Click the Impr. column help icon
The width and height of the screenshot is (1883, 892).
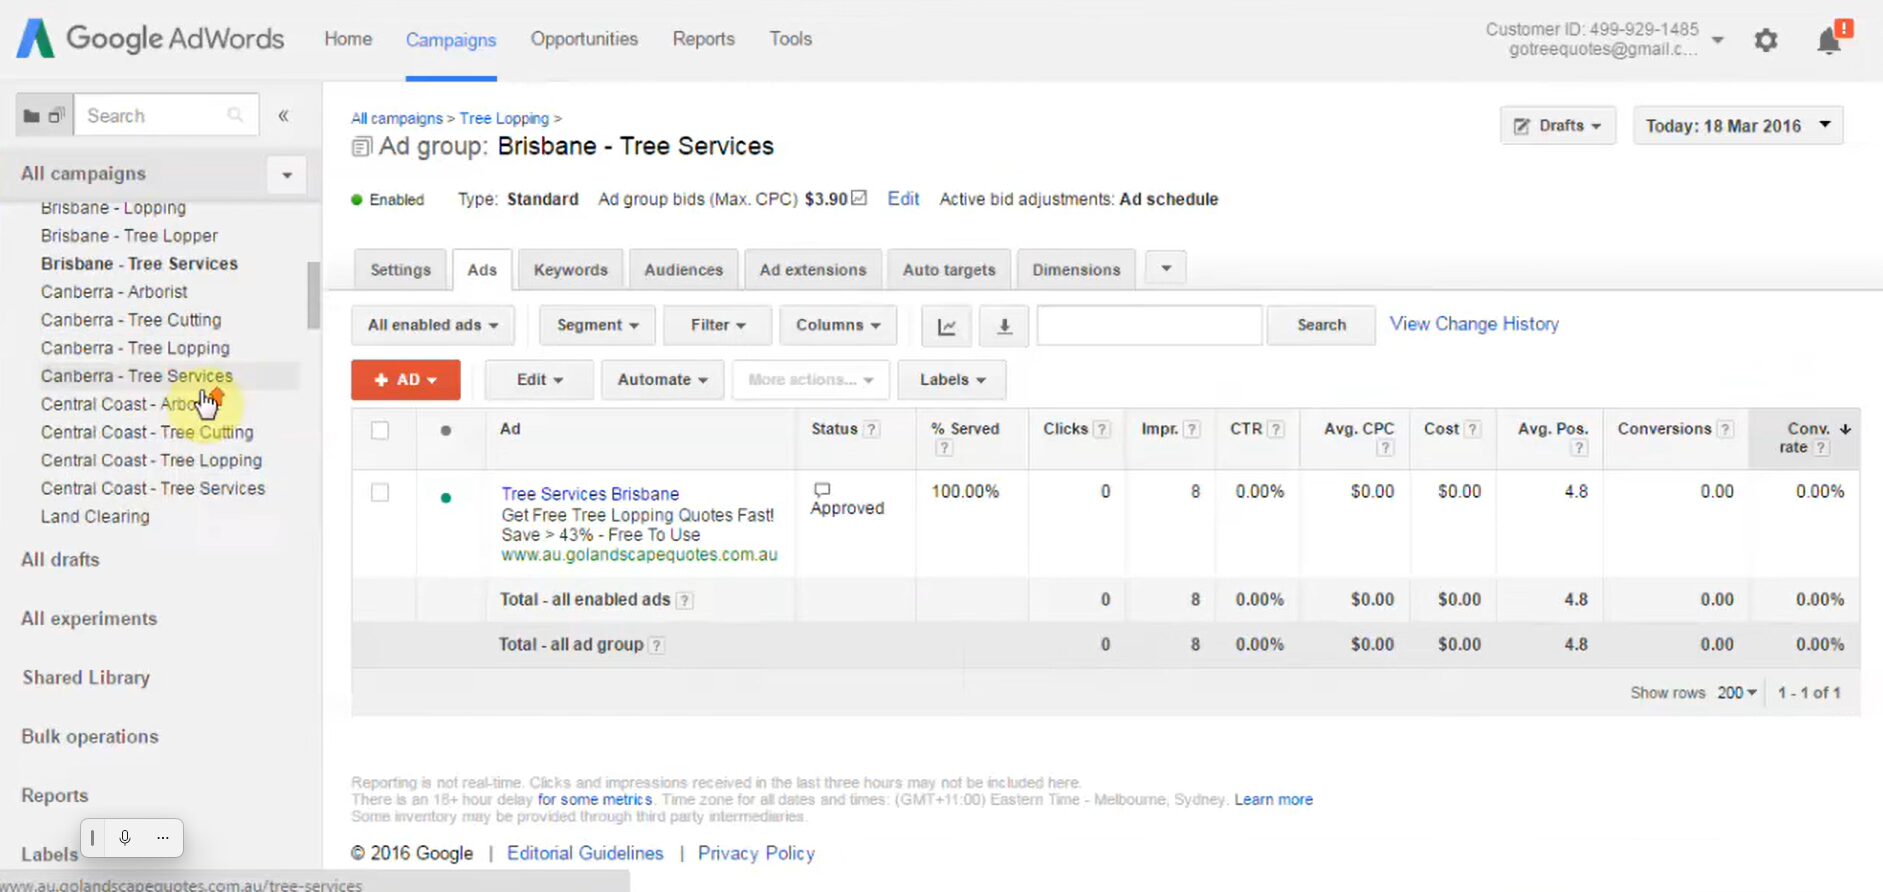tap(1192, 429)
